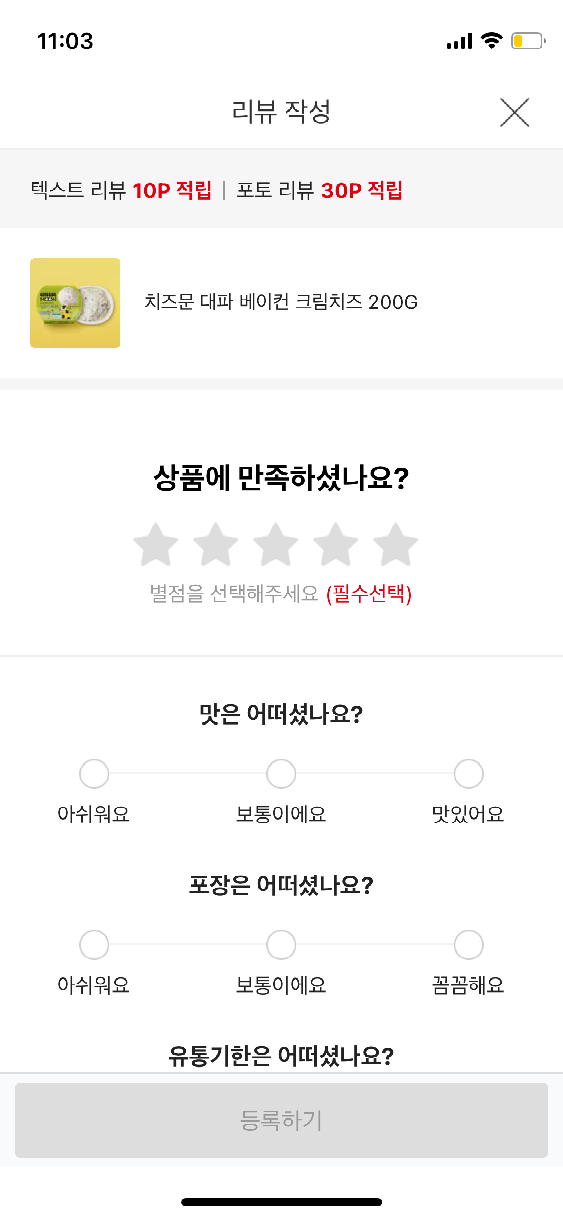Choose 아쉬워요 for packaging question
Viewport: 563px width, 1218px height.
click(94, 945)
